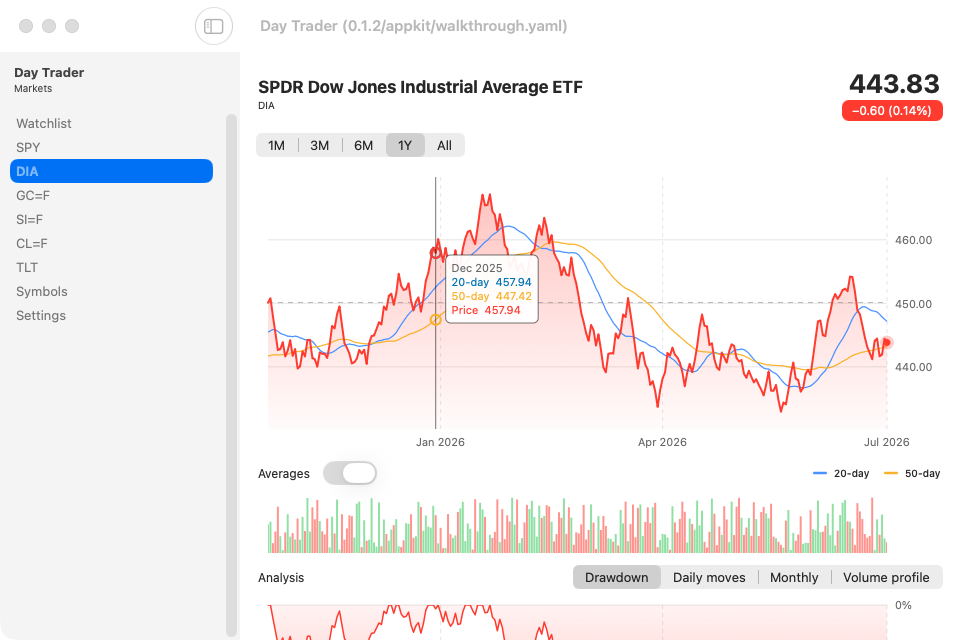Select the 6M time range
Viewport: 960px width, 640px height.
point(364,146)
